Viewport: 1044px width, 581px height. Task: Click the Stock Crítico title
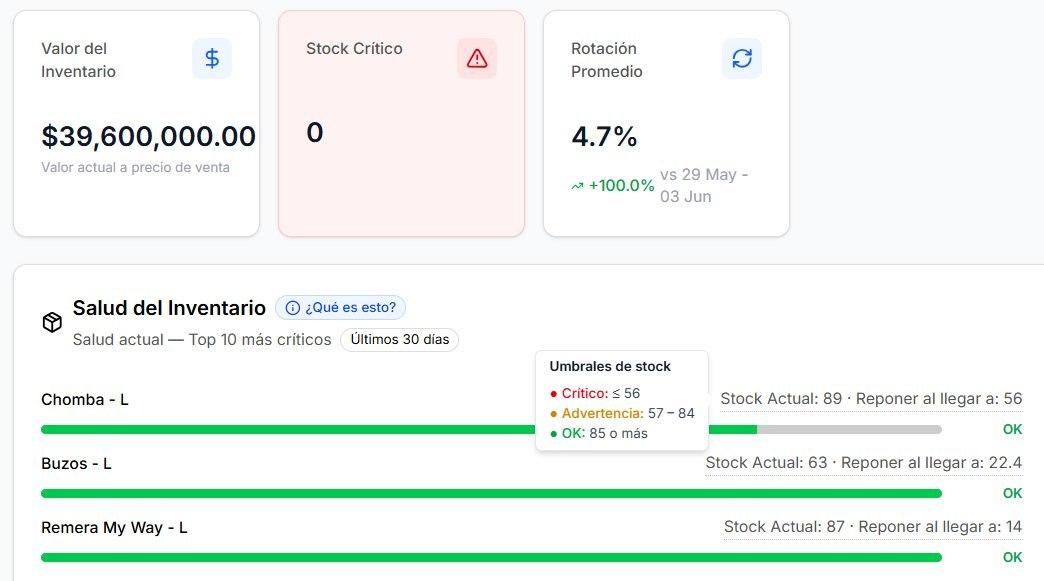tap(354, 49)
